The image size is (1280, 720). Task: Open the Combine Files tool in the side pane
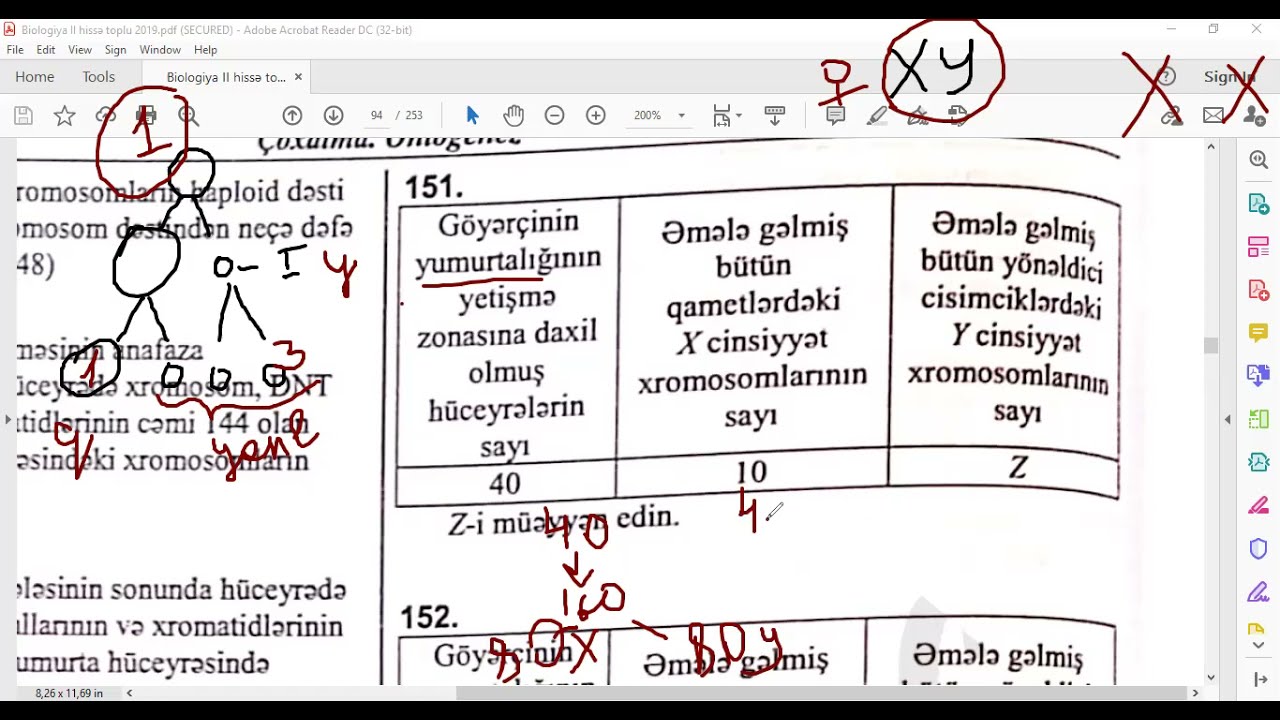click(x=1258, y=376)
